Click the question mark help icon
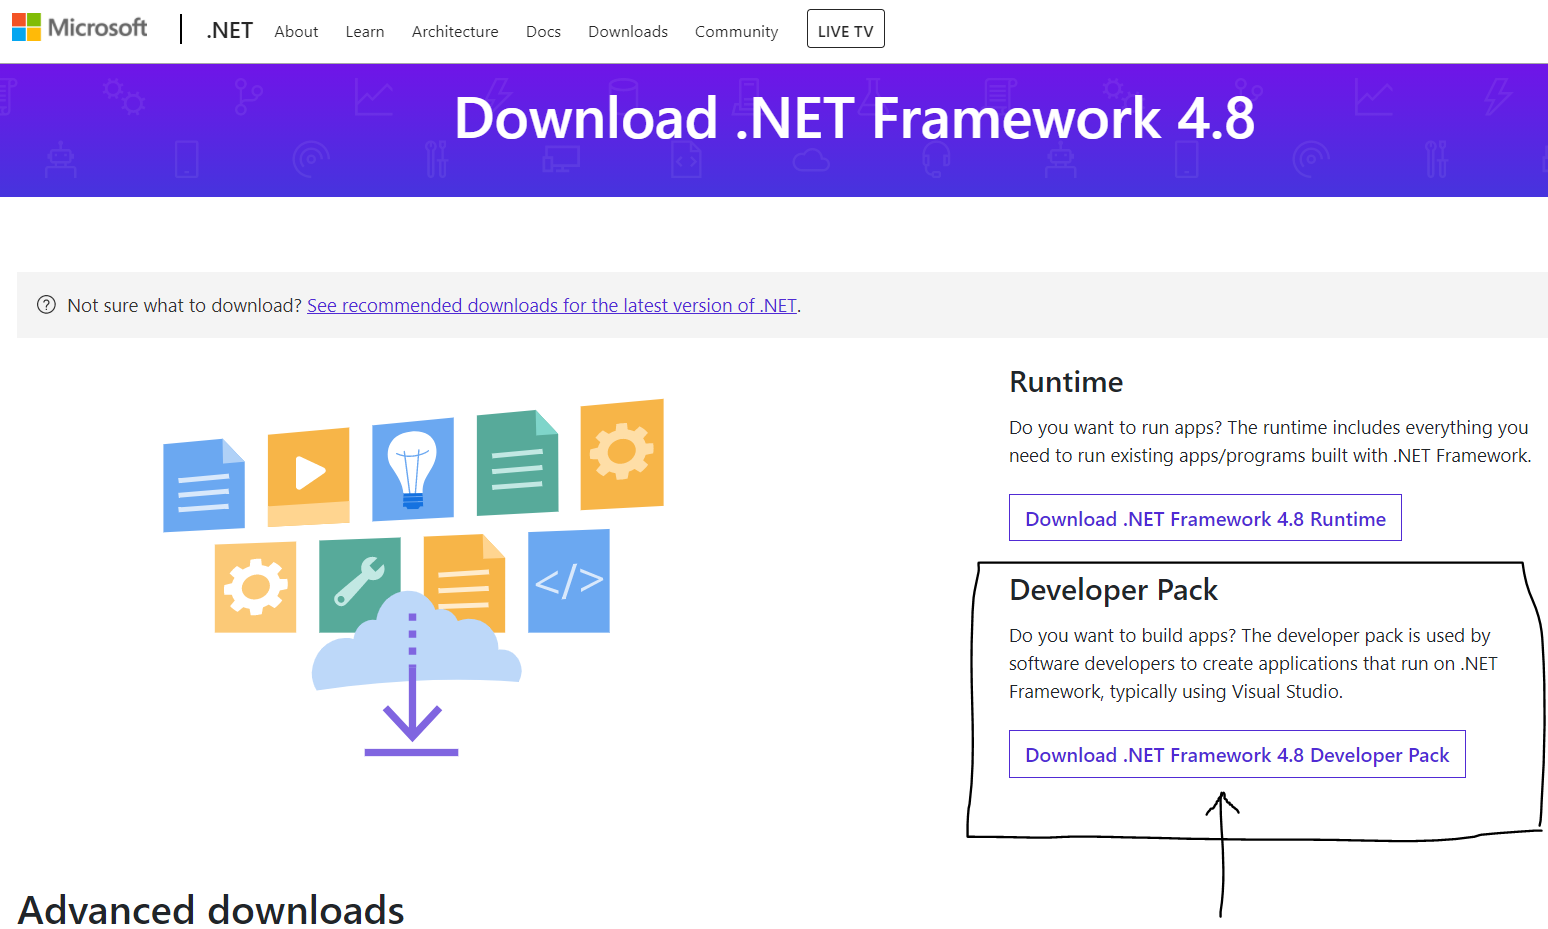 click(46, 305)
